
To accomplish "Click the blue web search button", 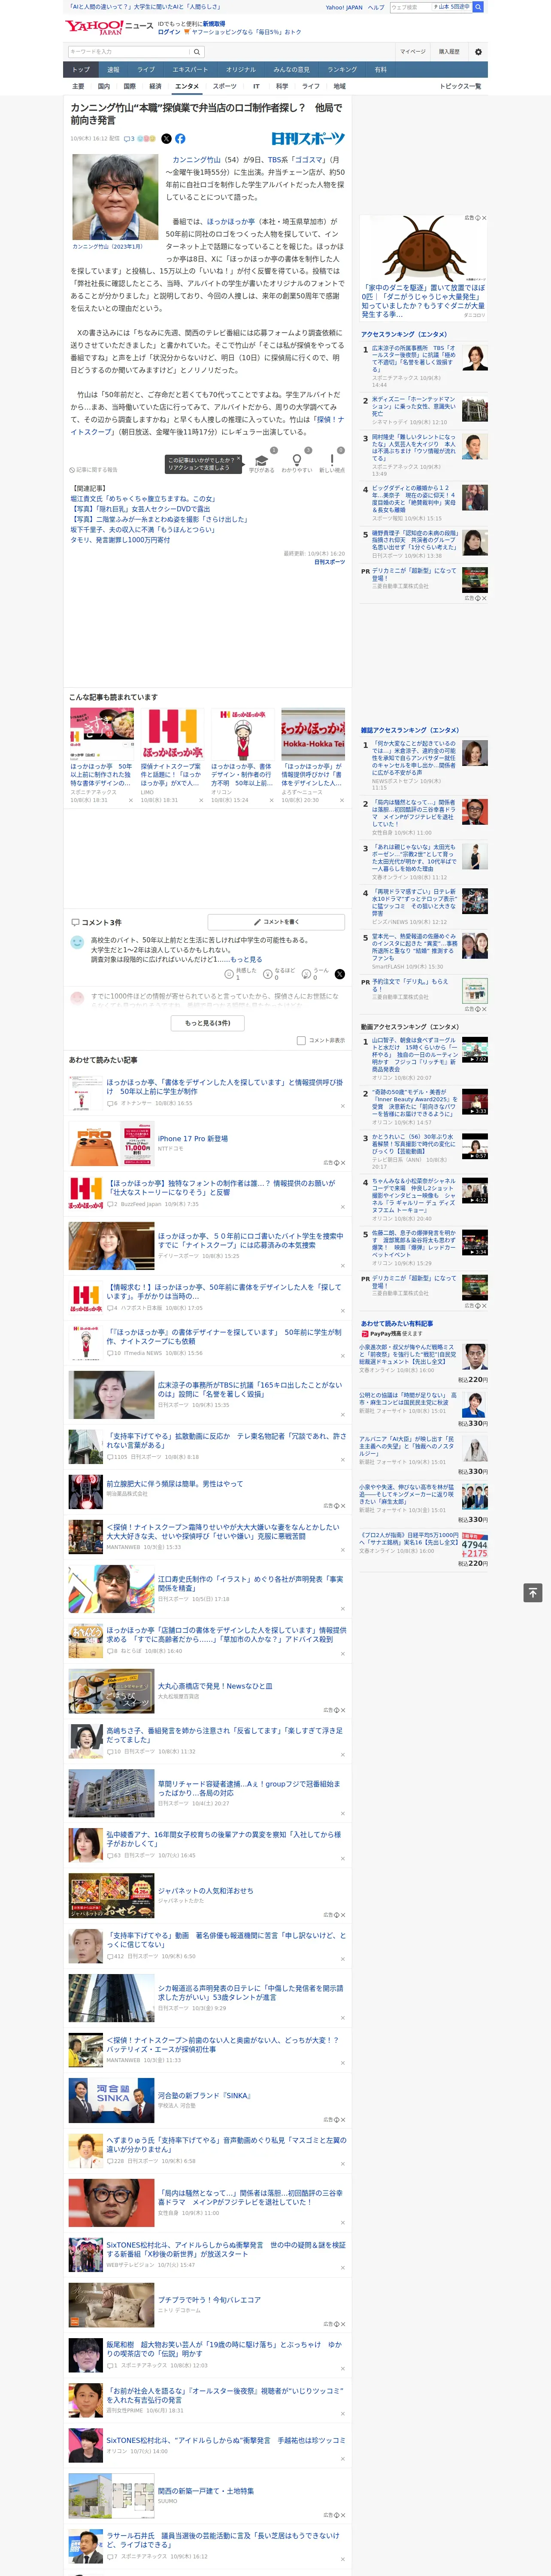I will 478,7.
